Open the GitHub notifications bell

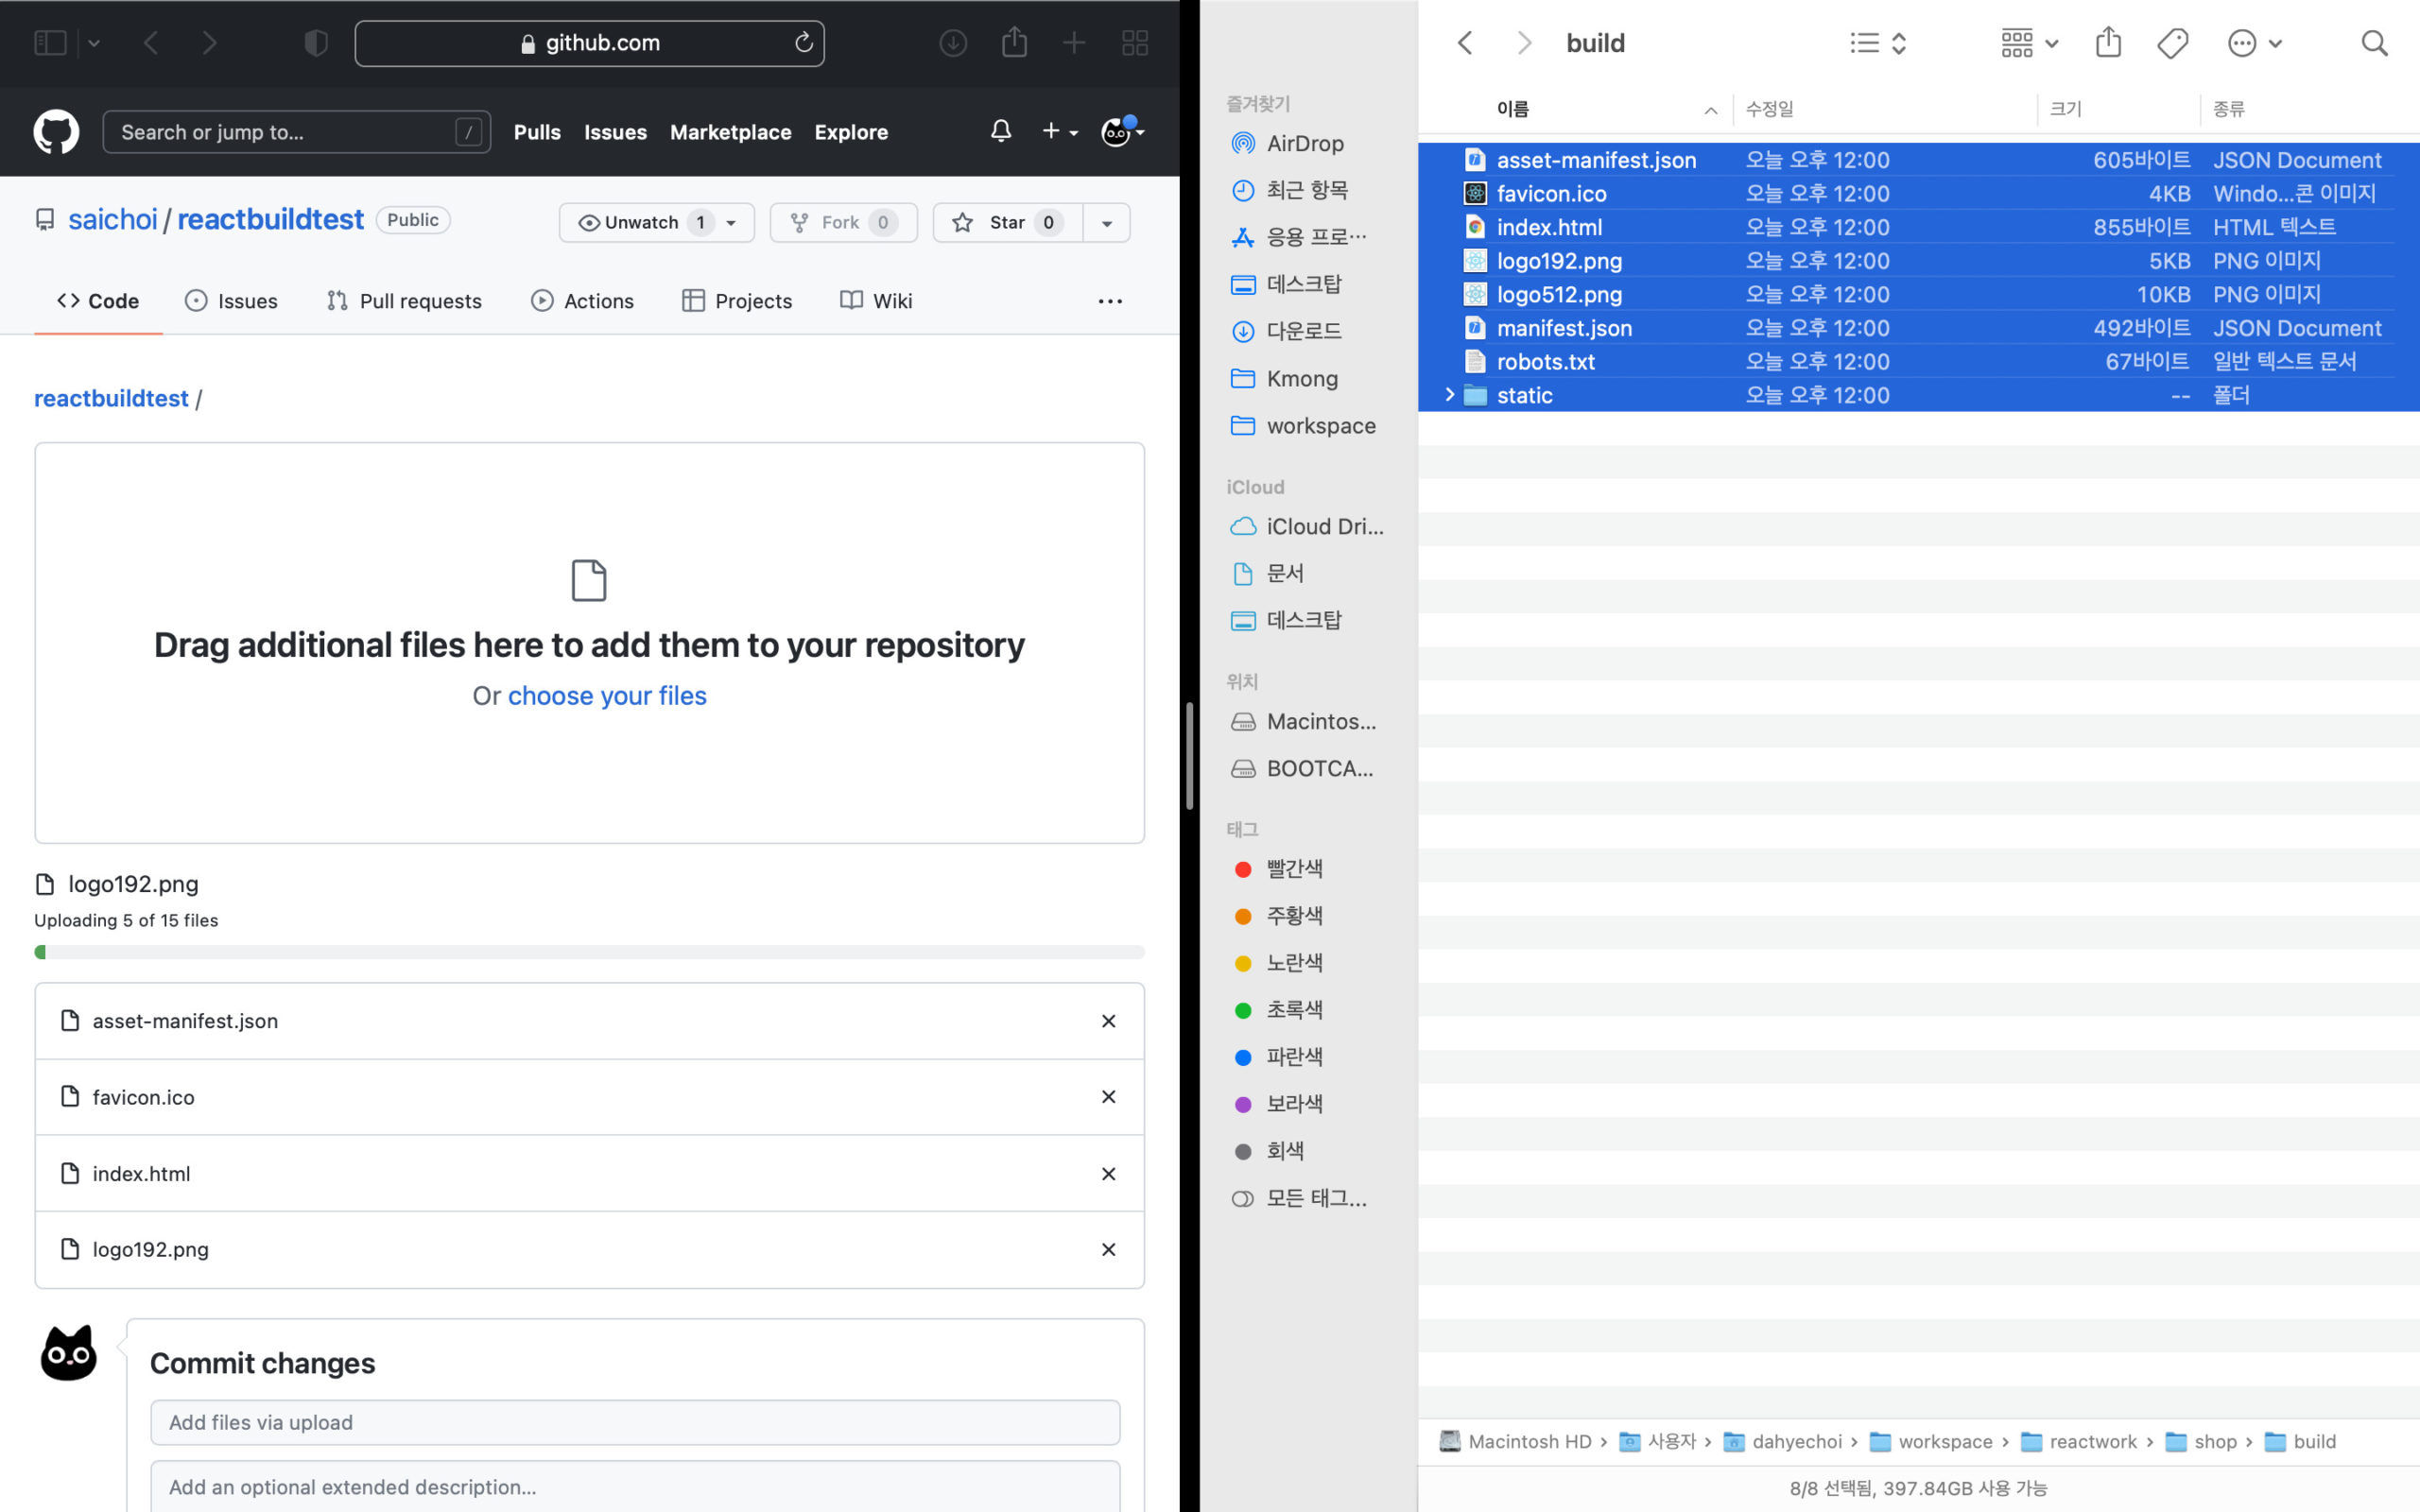tap(1001, 131)
